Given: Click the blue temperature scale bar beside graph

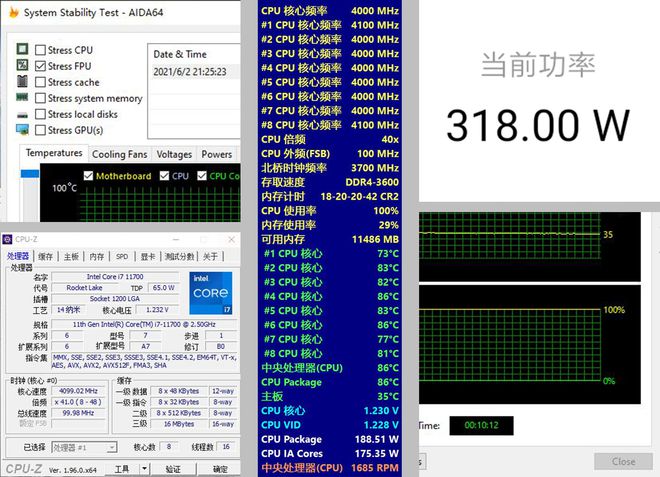Looking at the screenshot, I should (30, 173).
